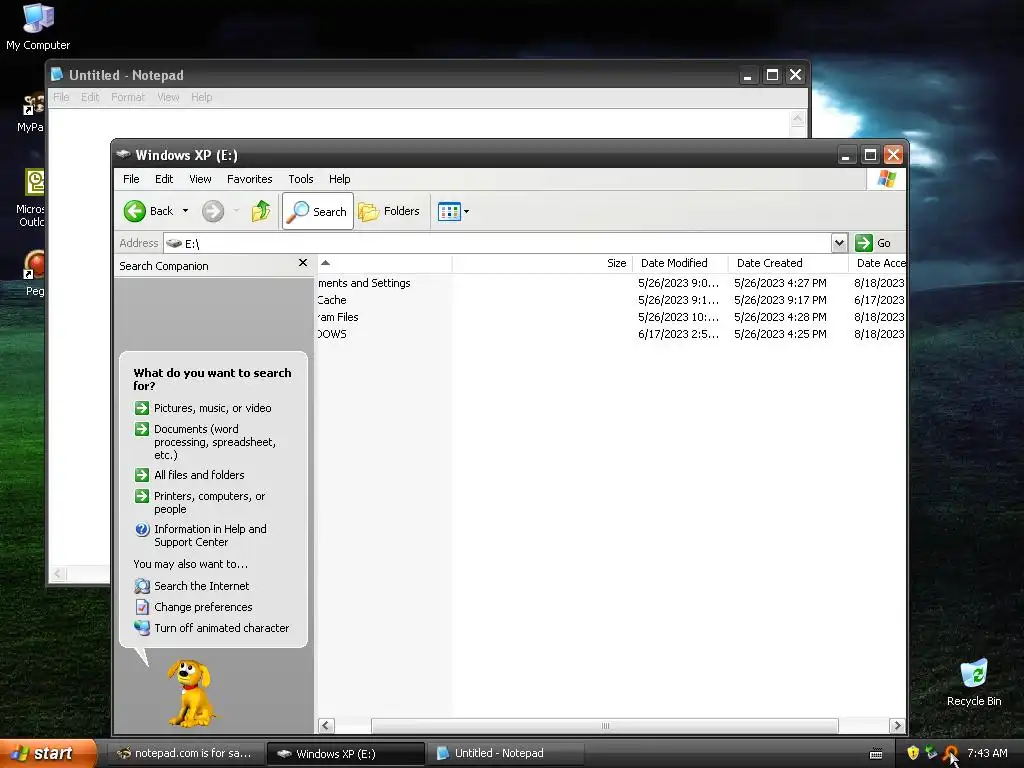This screenshot has height=768, width=1024.
Task: Click Date Created value 5/26/2023 4:25 PM
Action: [780, 334]
